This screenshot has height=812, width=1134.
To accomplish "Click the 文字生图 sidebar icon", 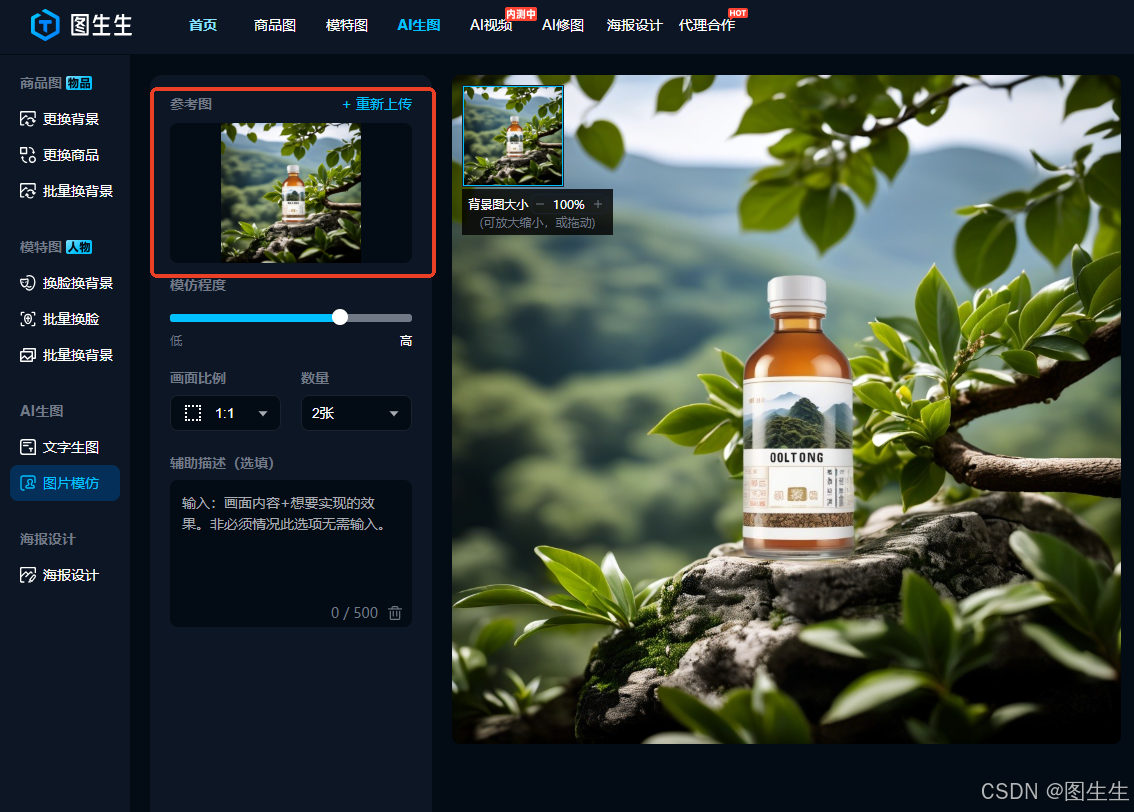I will click(x=27, y=447).
